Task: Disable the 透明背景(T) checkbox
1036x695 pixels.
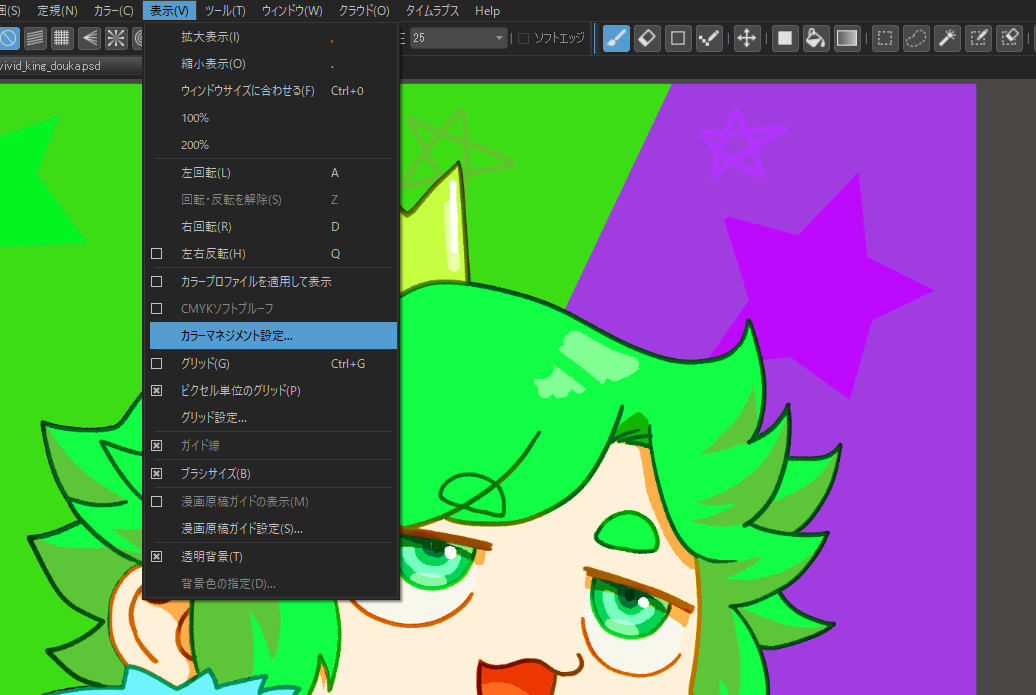Action: pyautogui.click(x=156, y=556)
